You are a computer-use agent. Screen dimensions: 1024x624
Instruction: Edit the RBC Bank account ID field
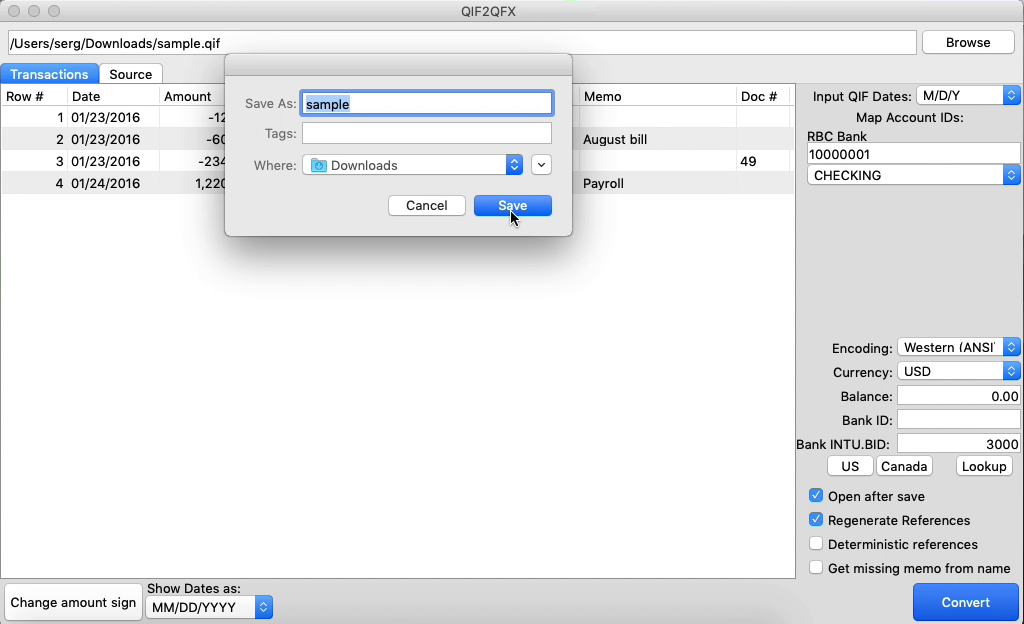[x=913, y=154]
